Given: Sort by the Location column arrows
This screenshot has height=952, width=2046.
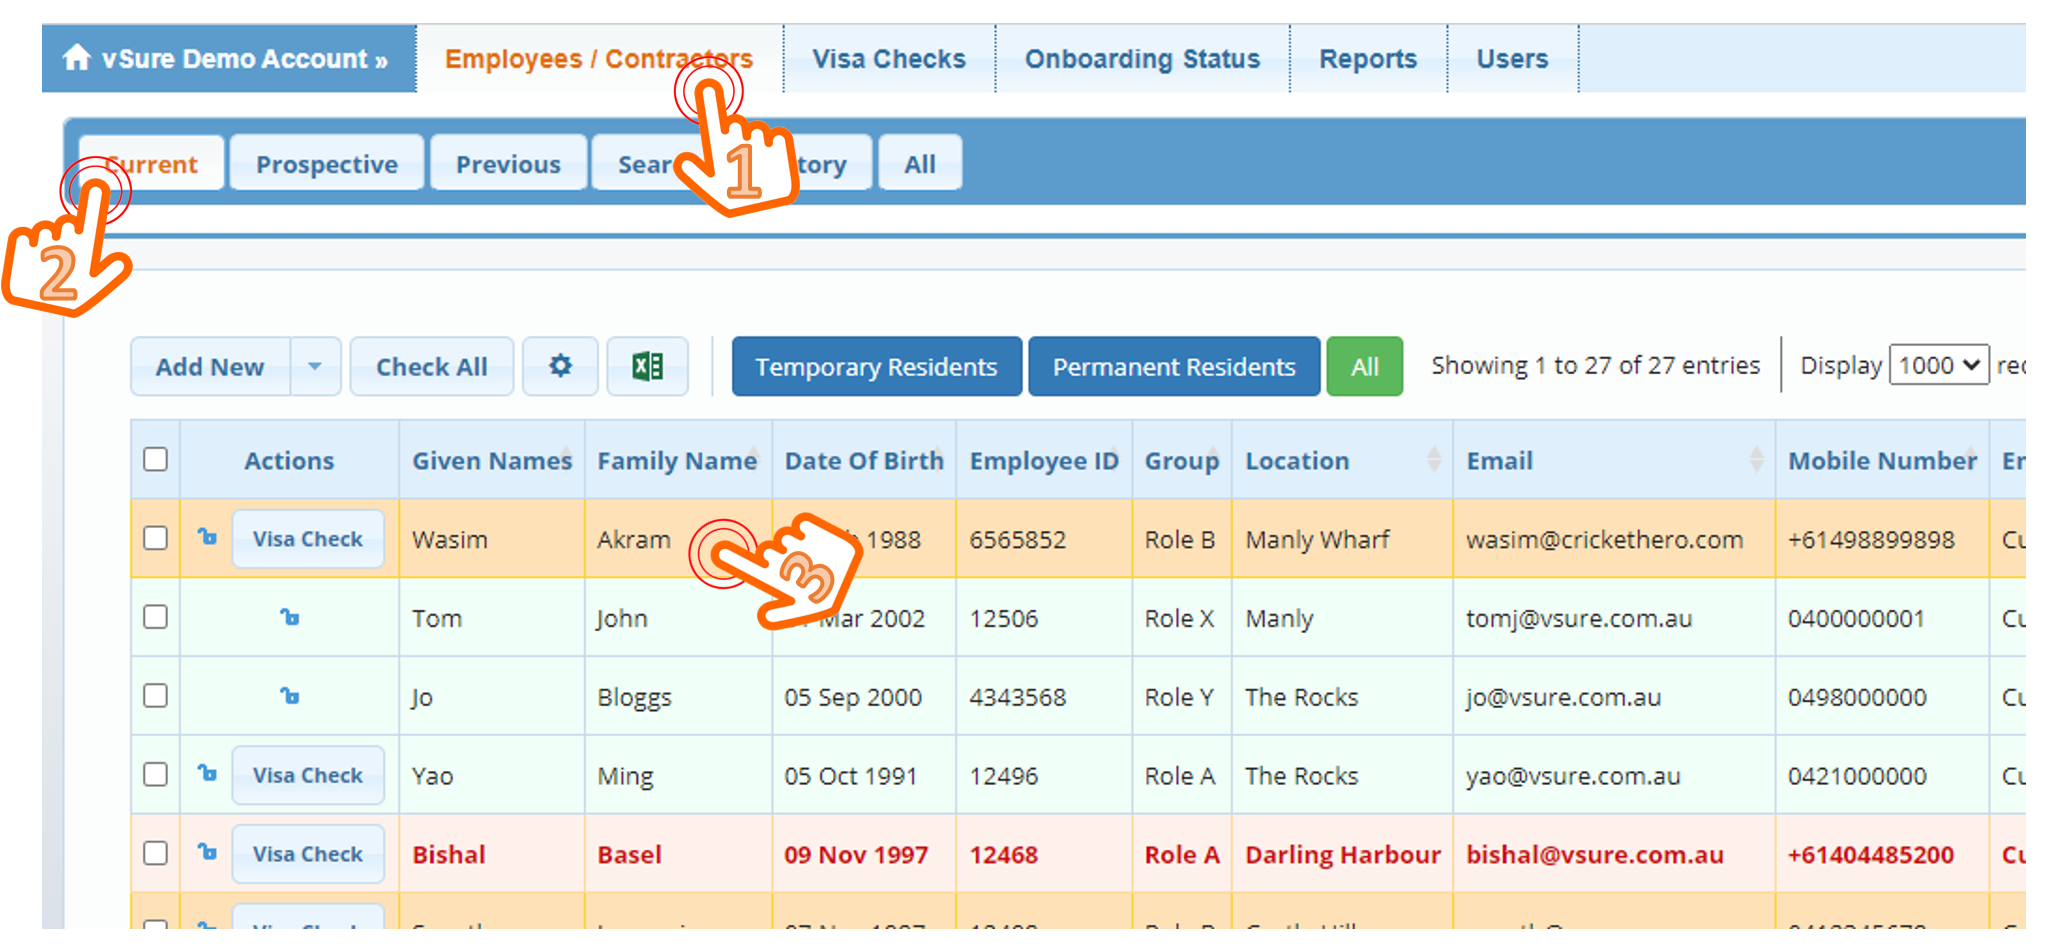Looking at the screenshot, I should pos(1433,460).
